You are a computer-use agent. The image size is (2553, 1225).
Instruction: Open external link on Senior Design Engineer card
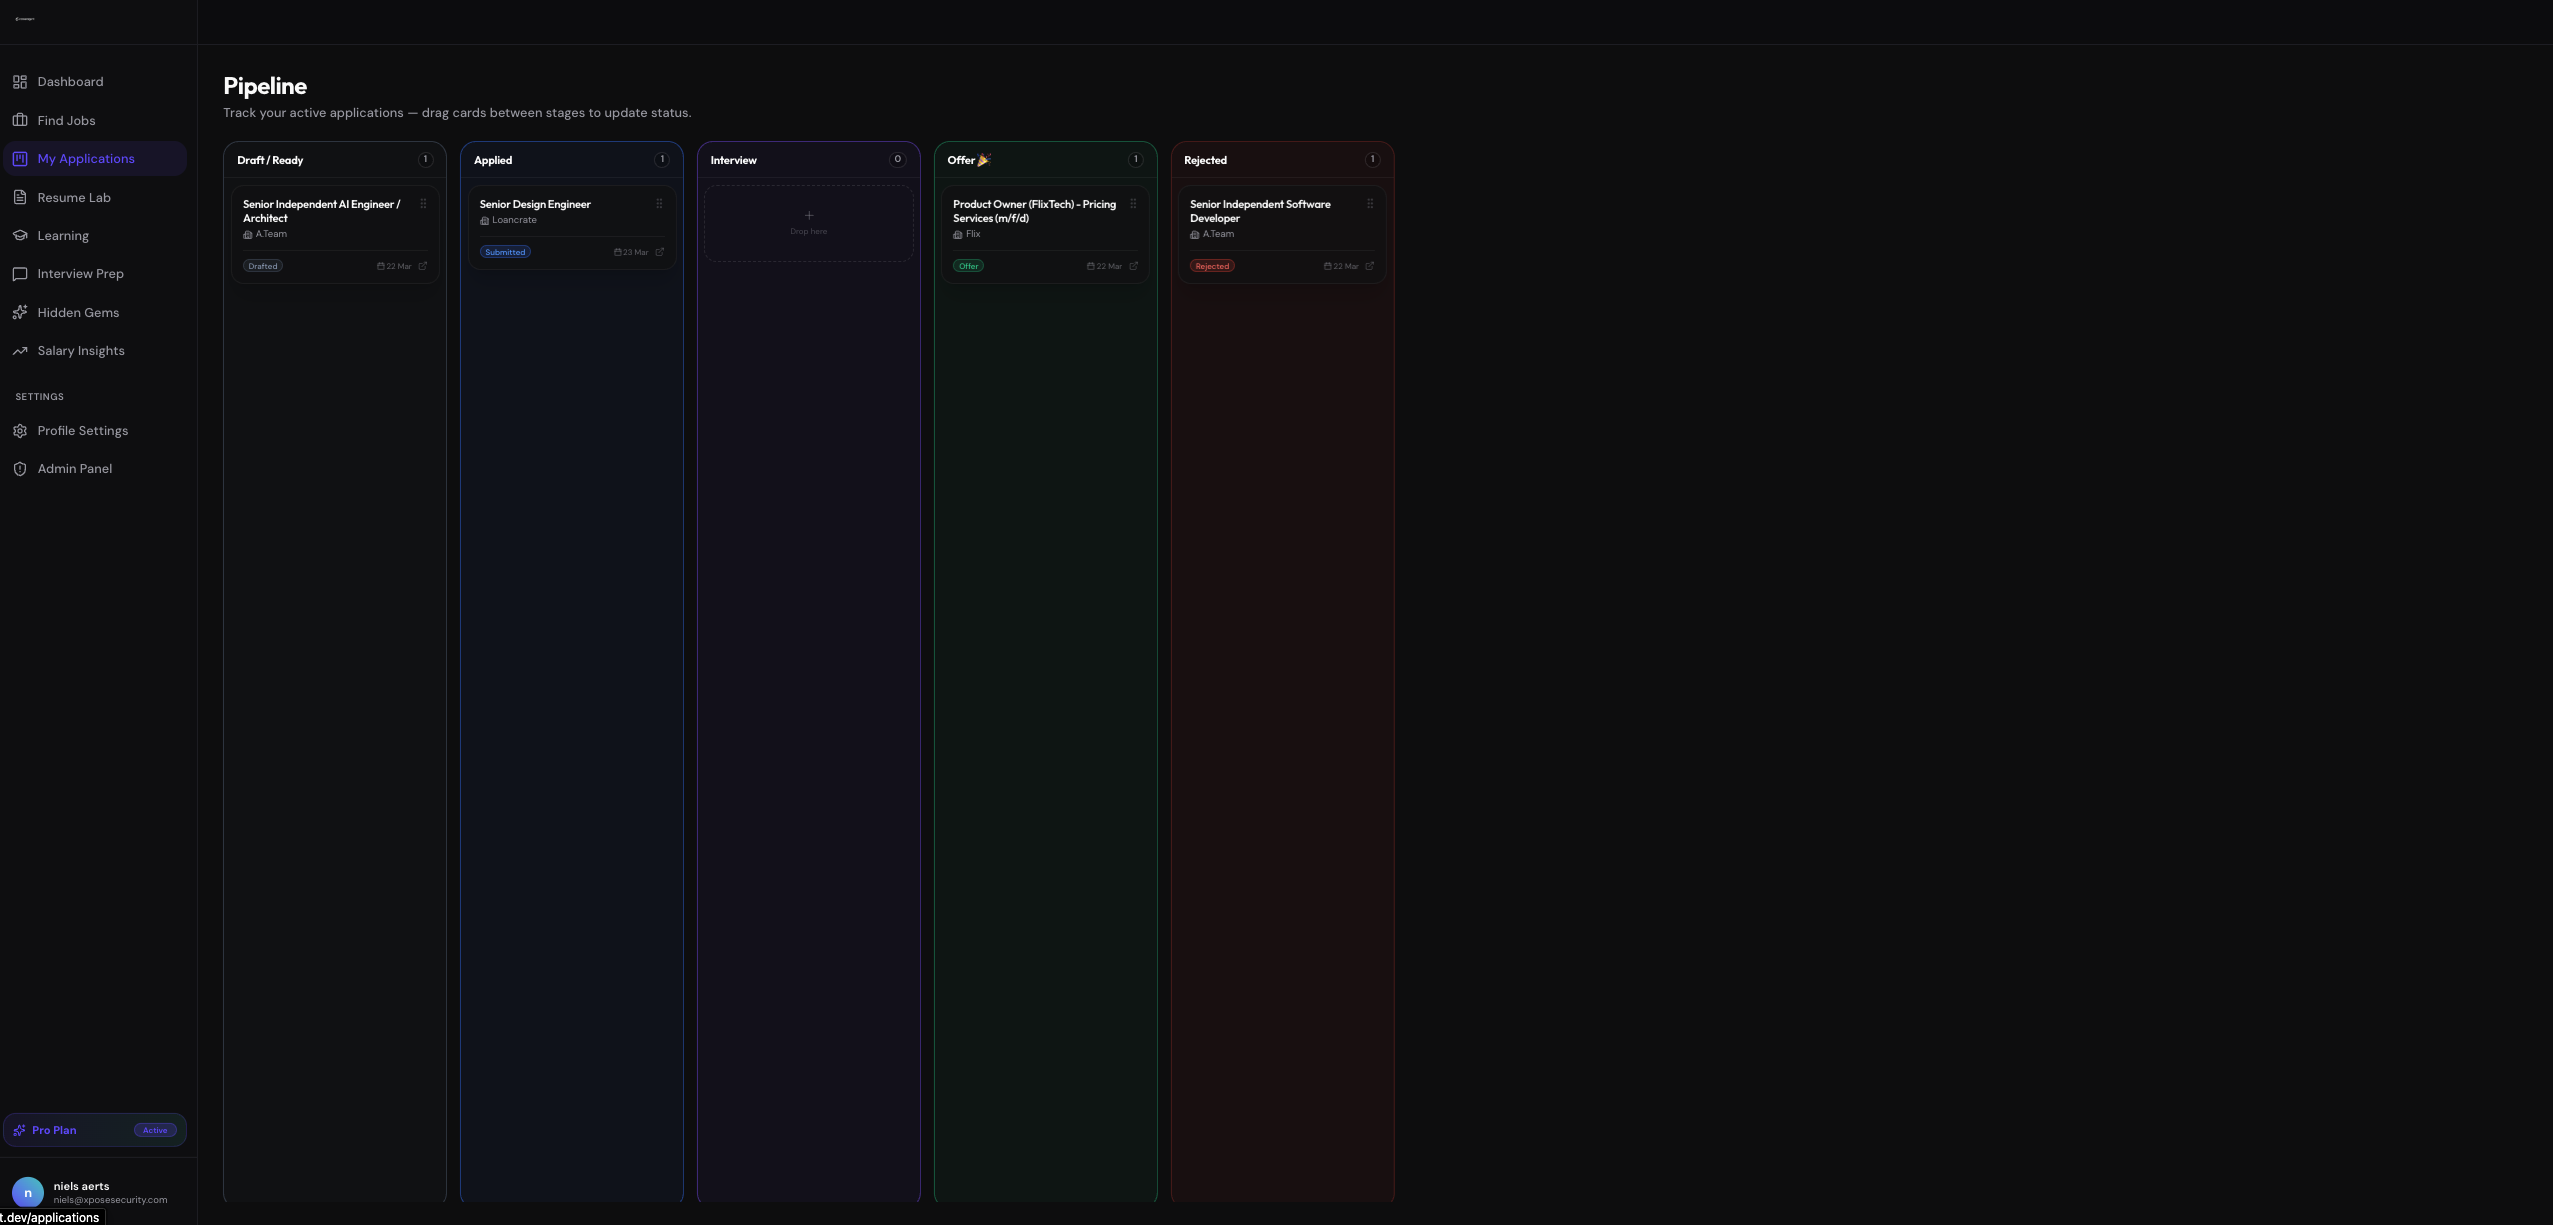pyautogui.click(x=660, y=252)
